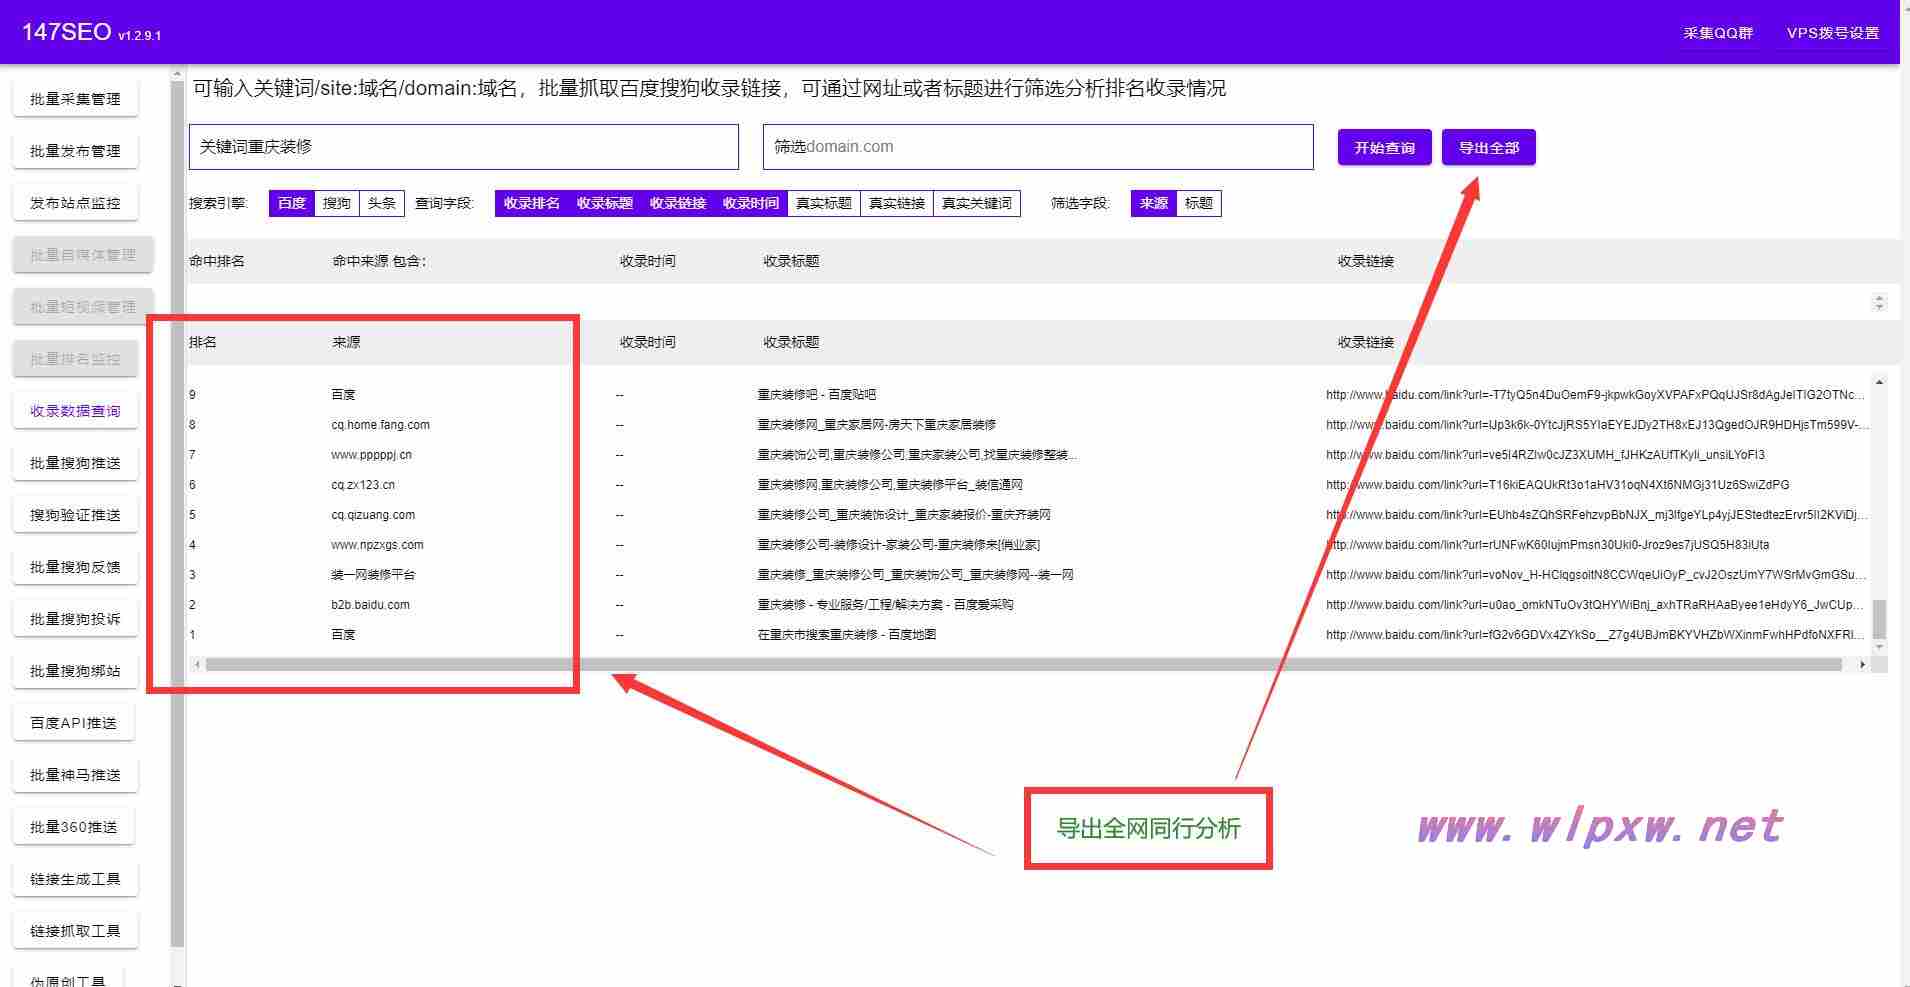Click the results table vertical scrollbar thumb
Viewport: 1910px width, 987px height.
point(1879,619)
